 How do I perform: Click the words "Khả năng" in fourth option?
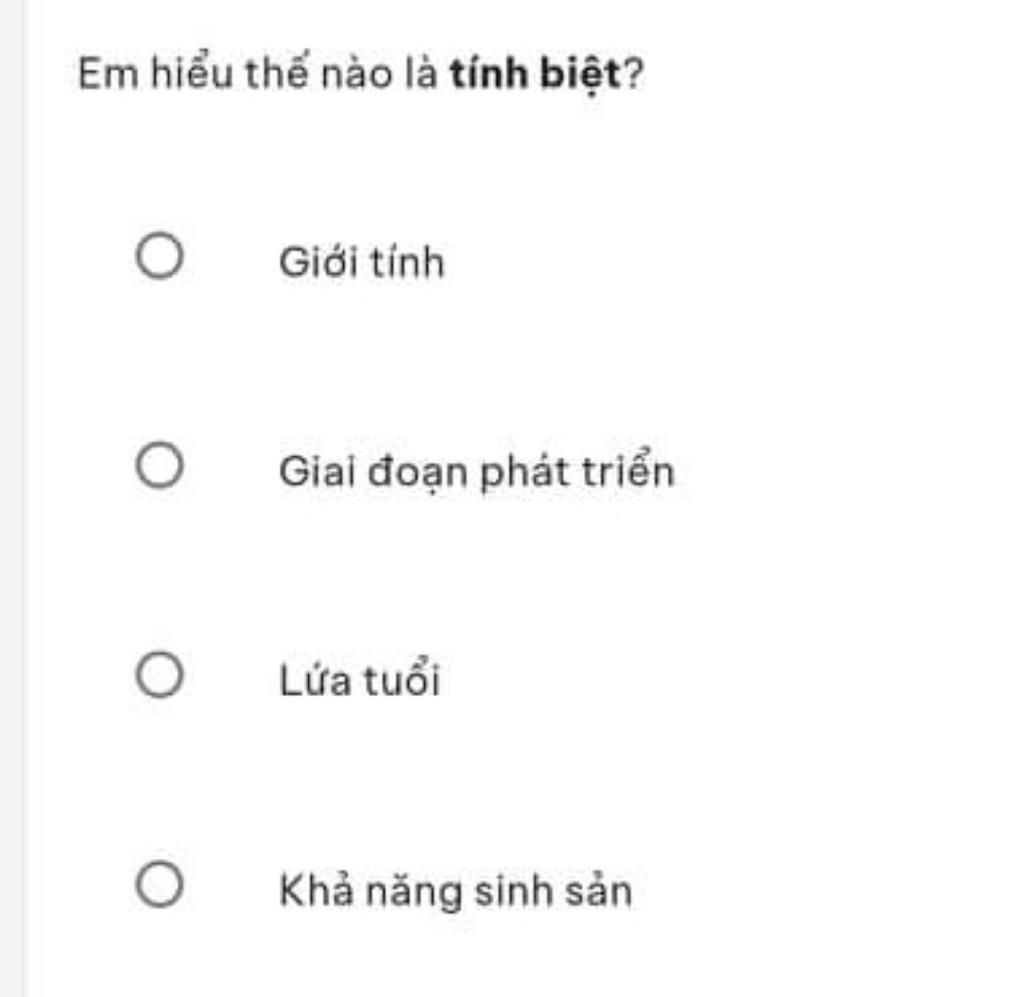pyautogui.click(x=370, y=891)
